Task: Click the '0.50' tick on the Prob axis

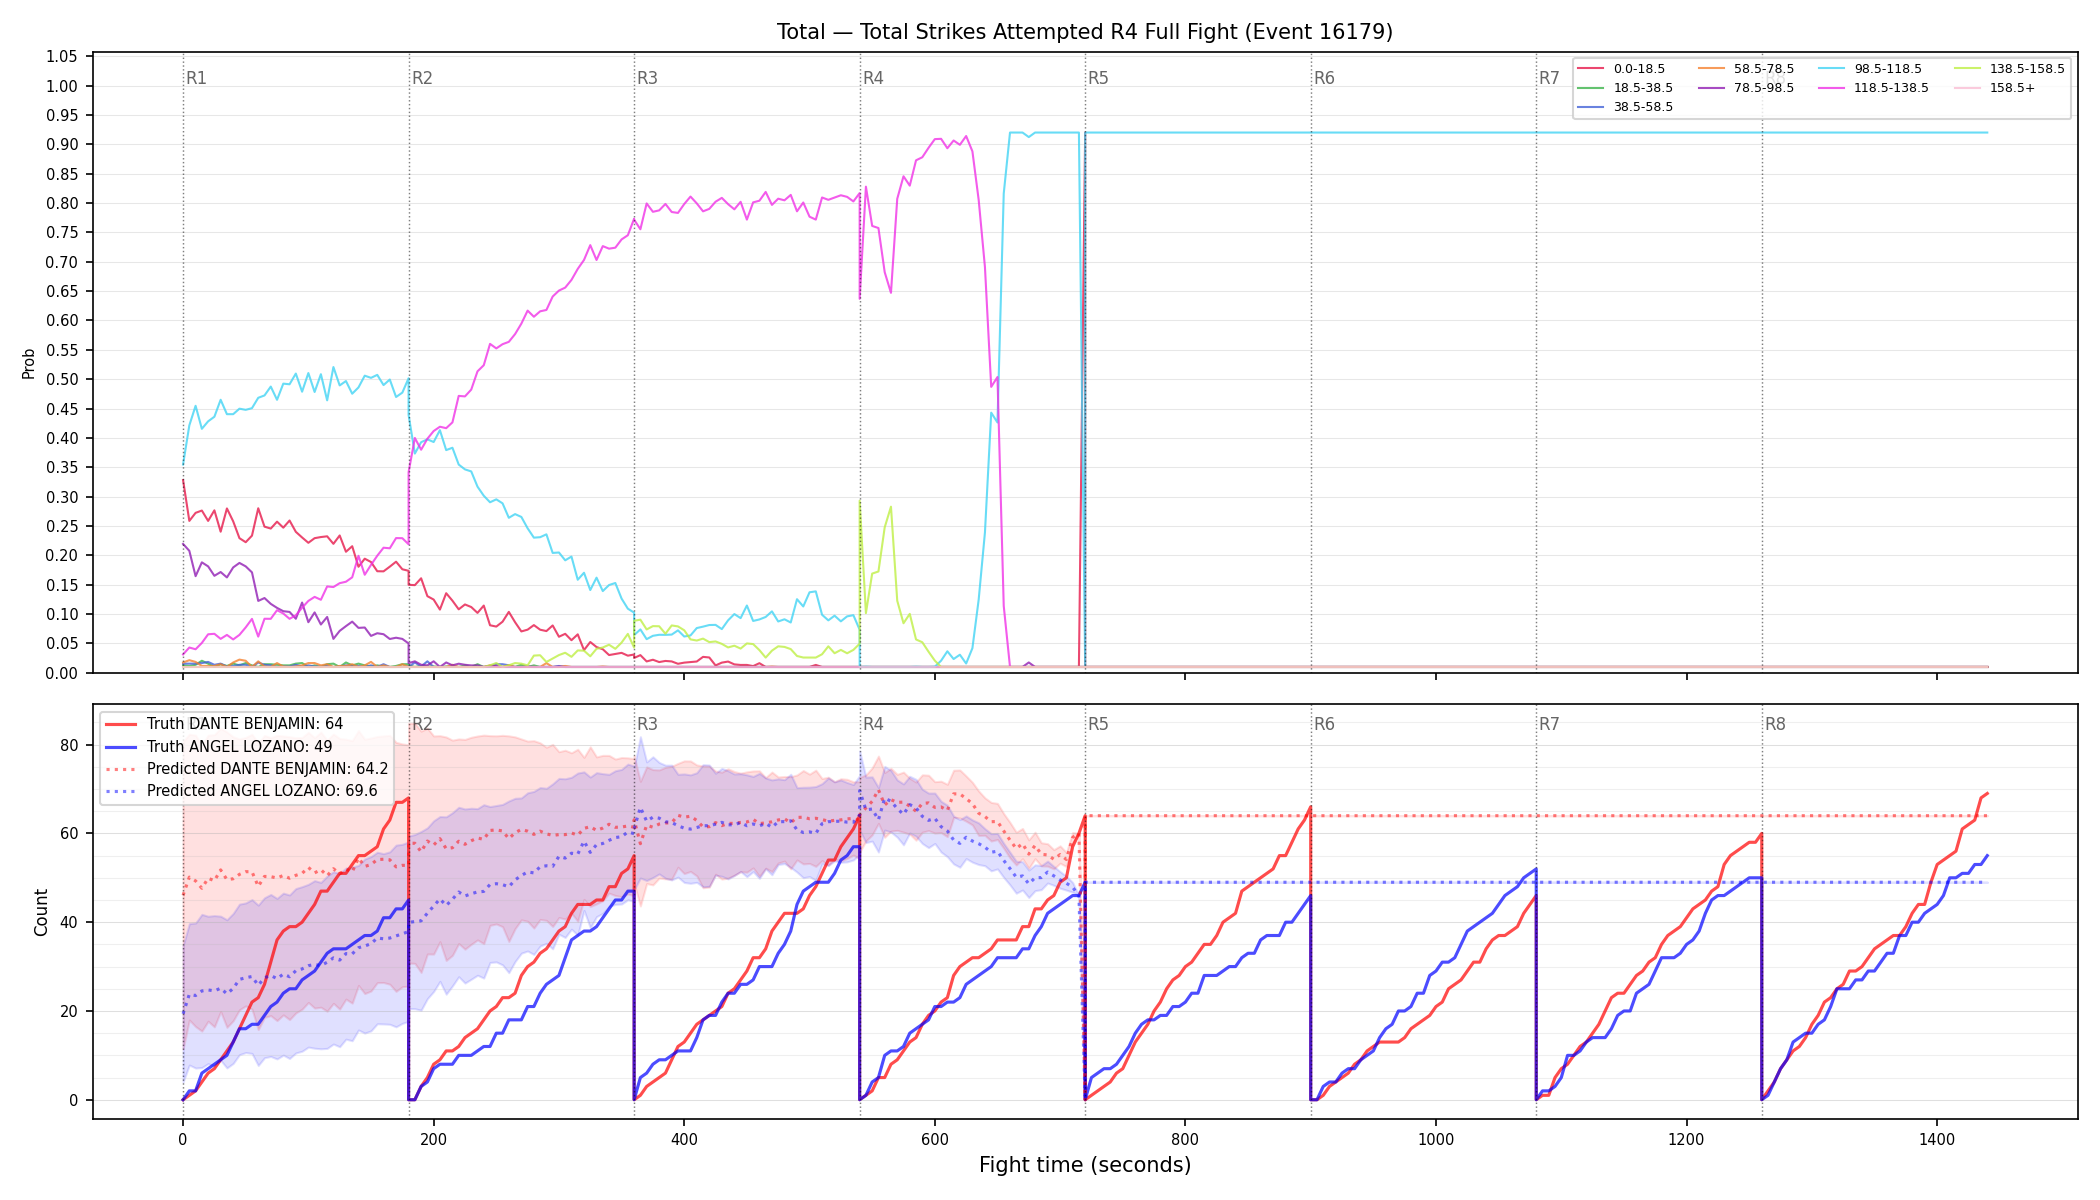Action: click(x=62, y=380)
